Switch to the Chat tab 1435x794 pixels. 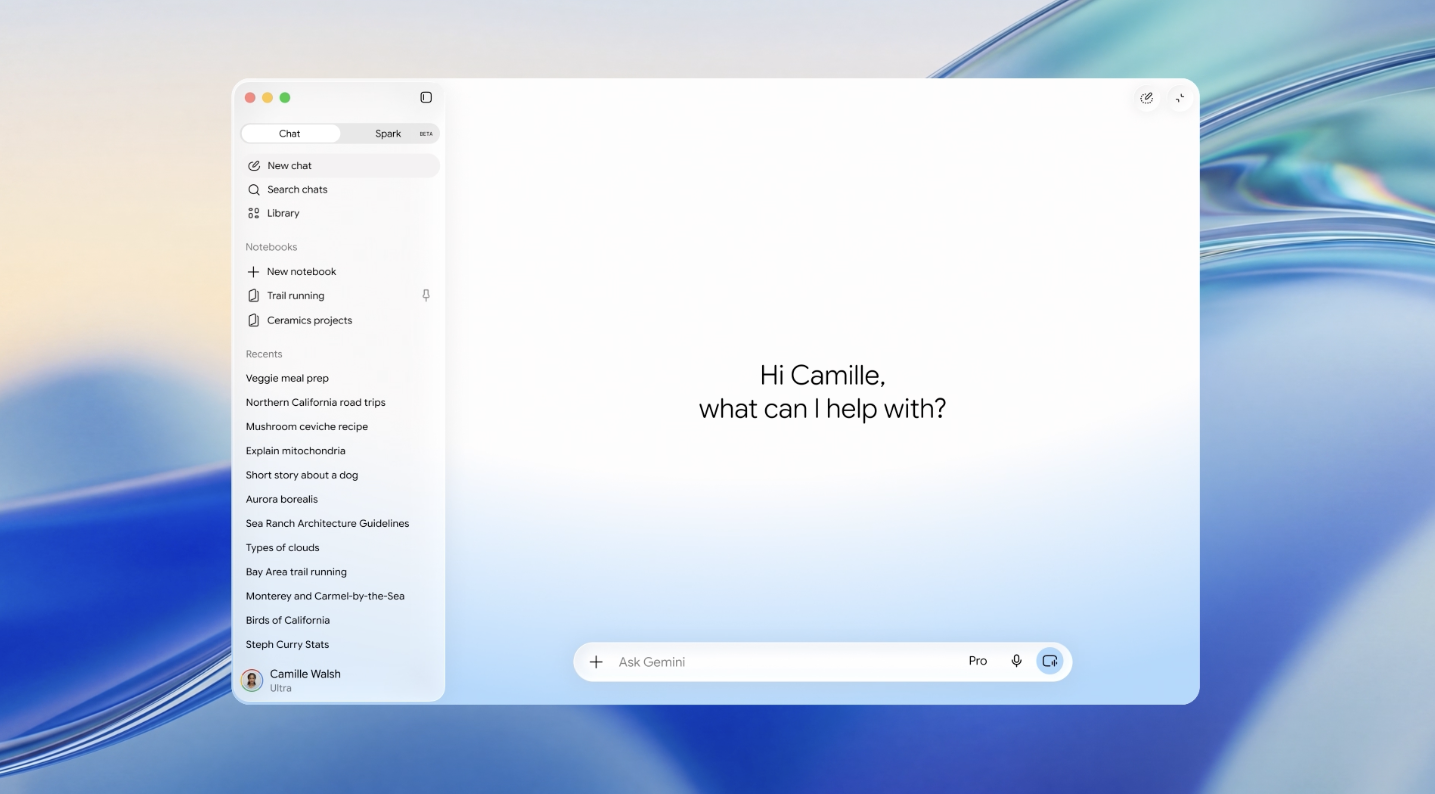[290, 134]
